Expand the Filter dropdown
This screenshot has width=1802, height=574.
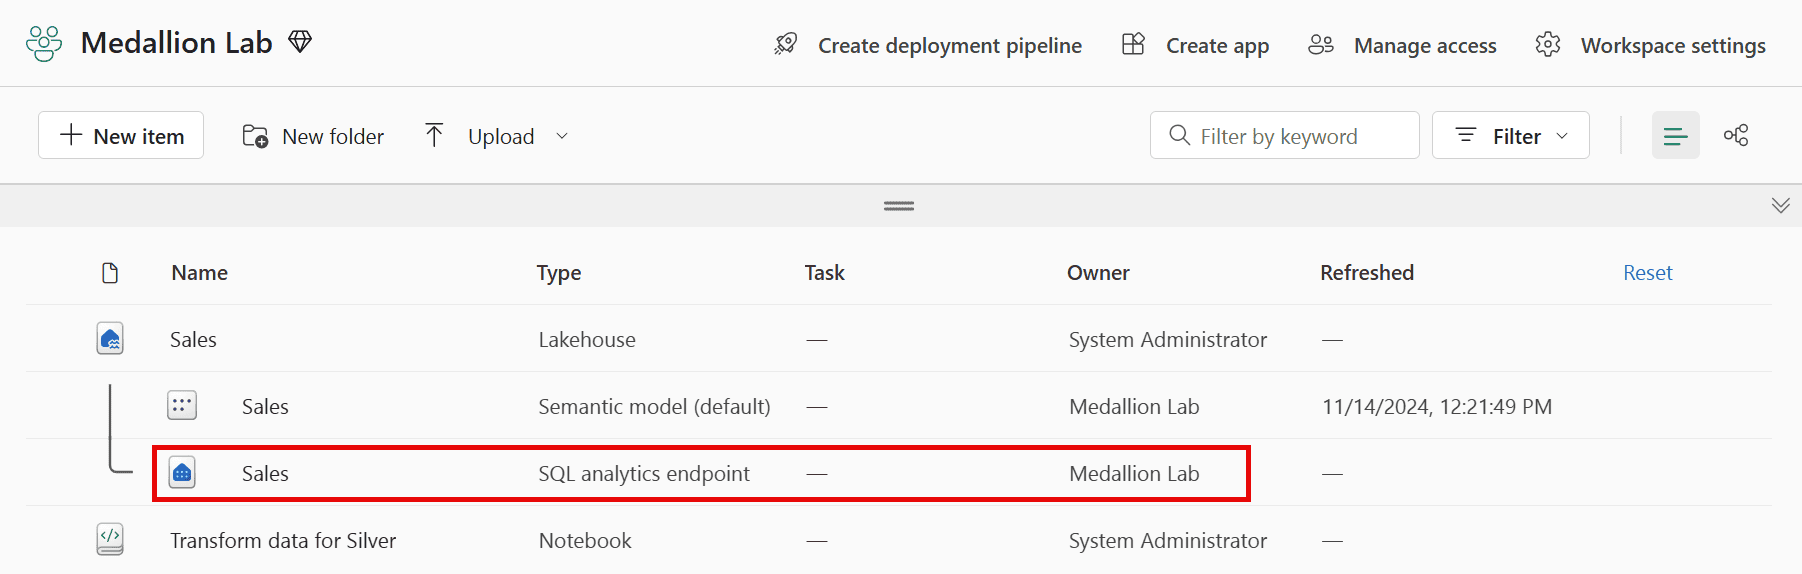pos(1510,136)
